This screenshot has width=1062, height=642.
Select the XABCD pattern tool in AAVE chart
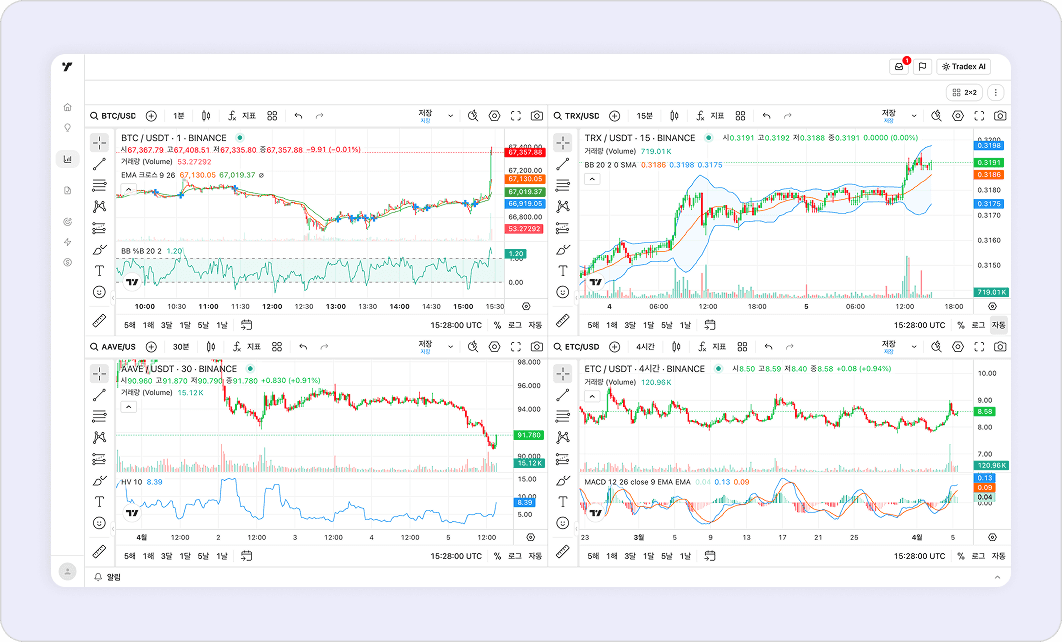pos(100,437)
